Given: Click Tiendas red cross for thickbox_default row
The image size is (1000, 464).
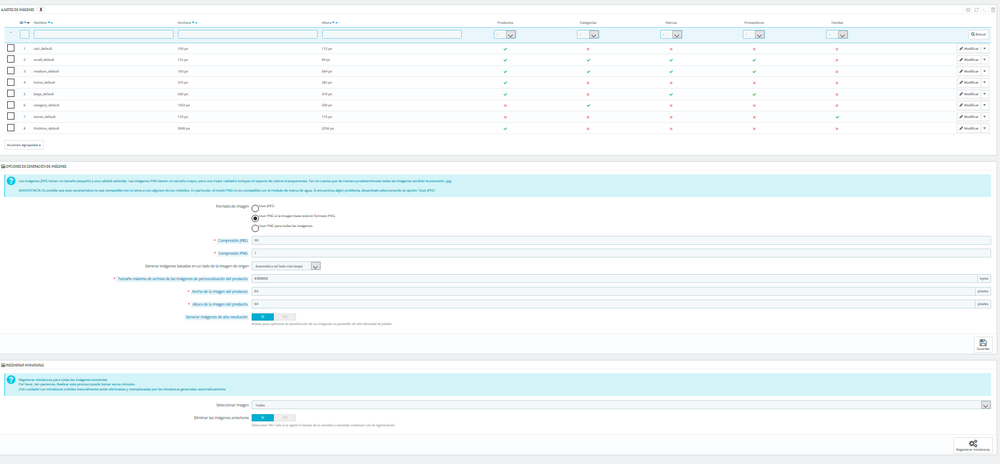Looking at the screenshot, I should point(837,129).
